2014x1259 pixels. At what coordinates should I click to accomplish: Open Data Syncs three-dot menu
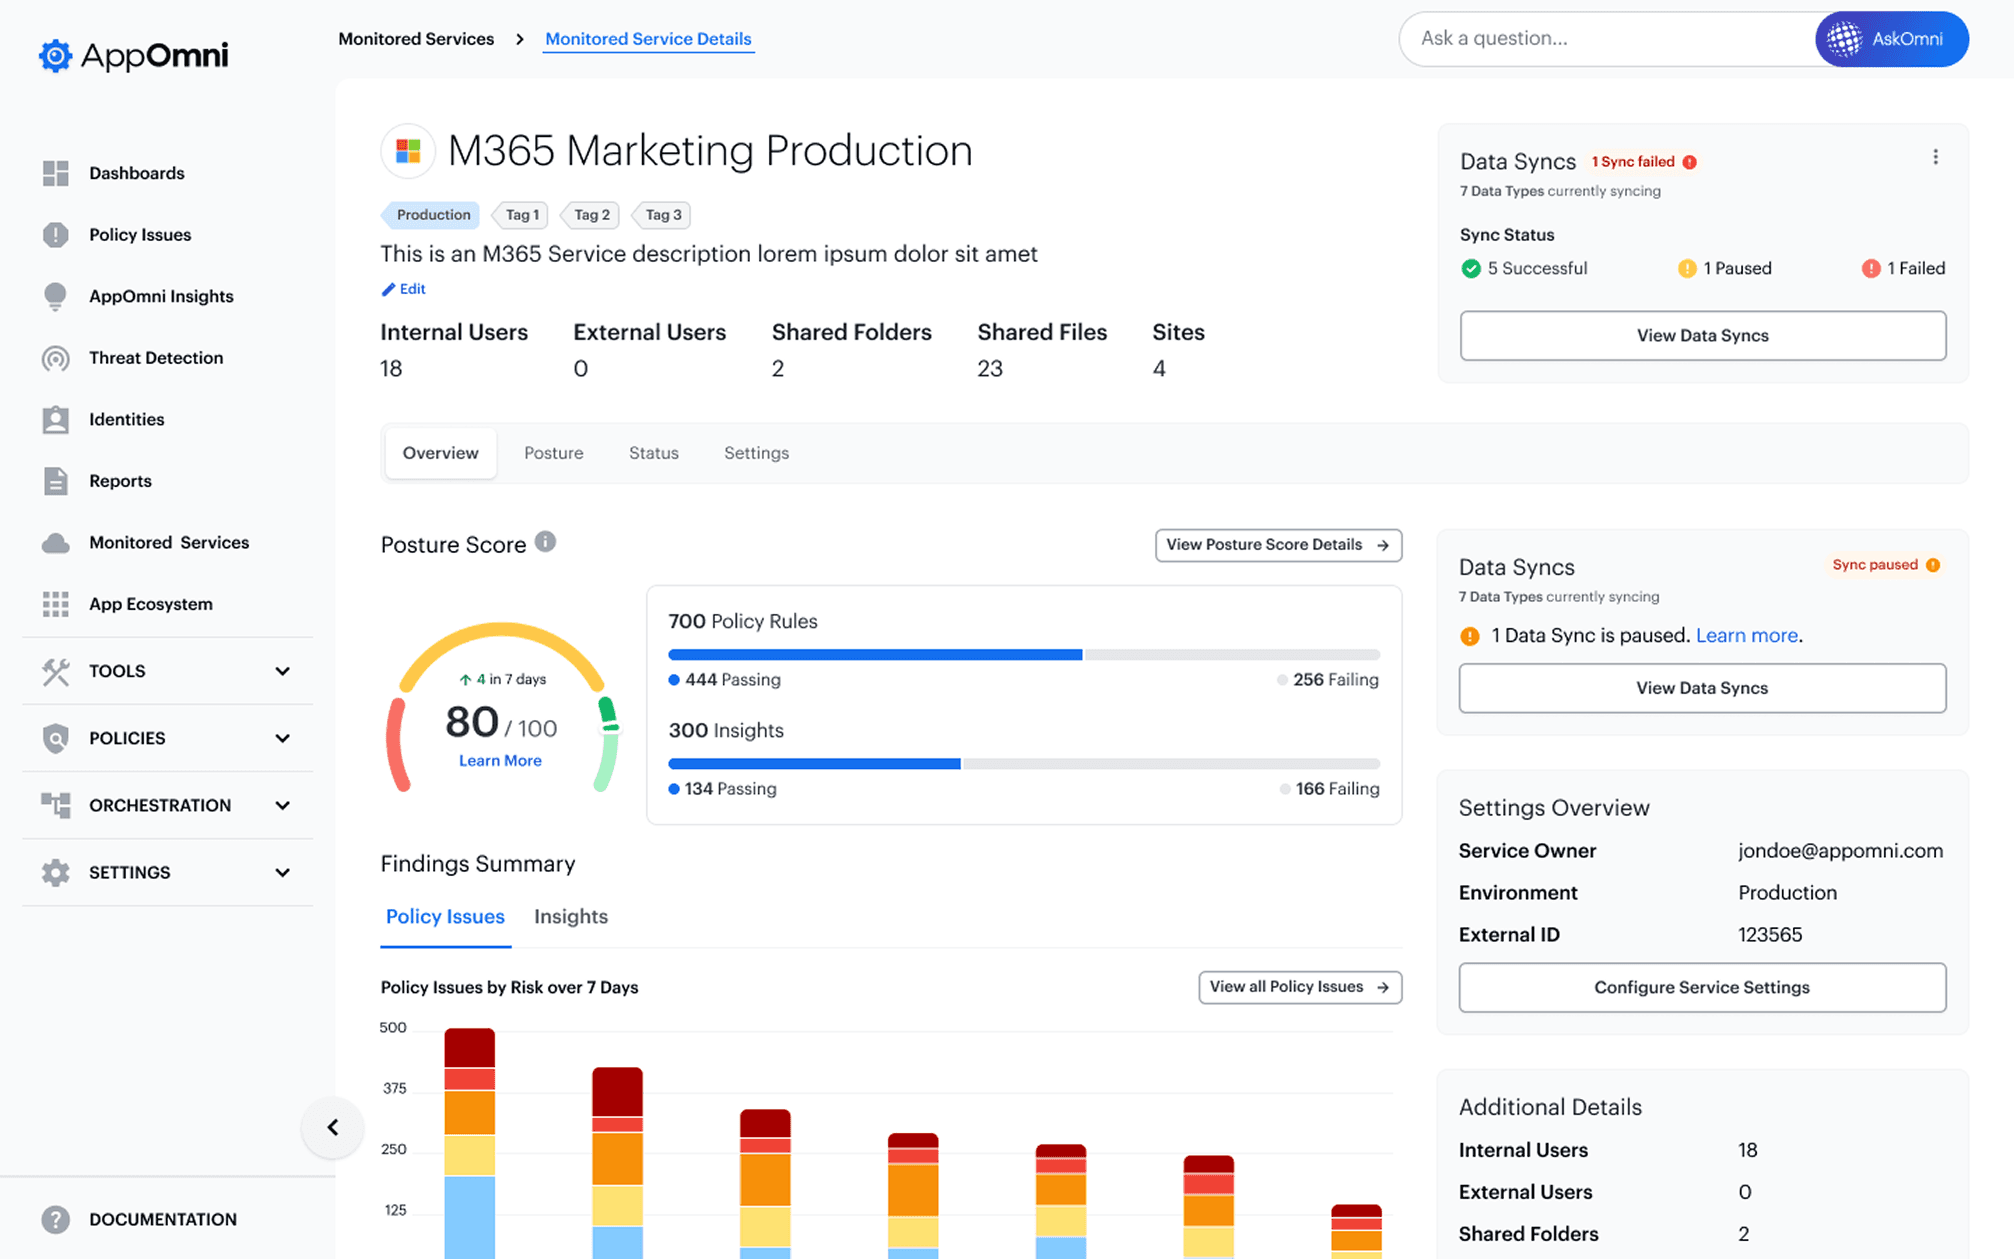coord(1935,157)
